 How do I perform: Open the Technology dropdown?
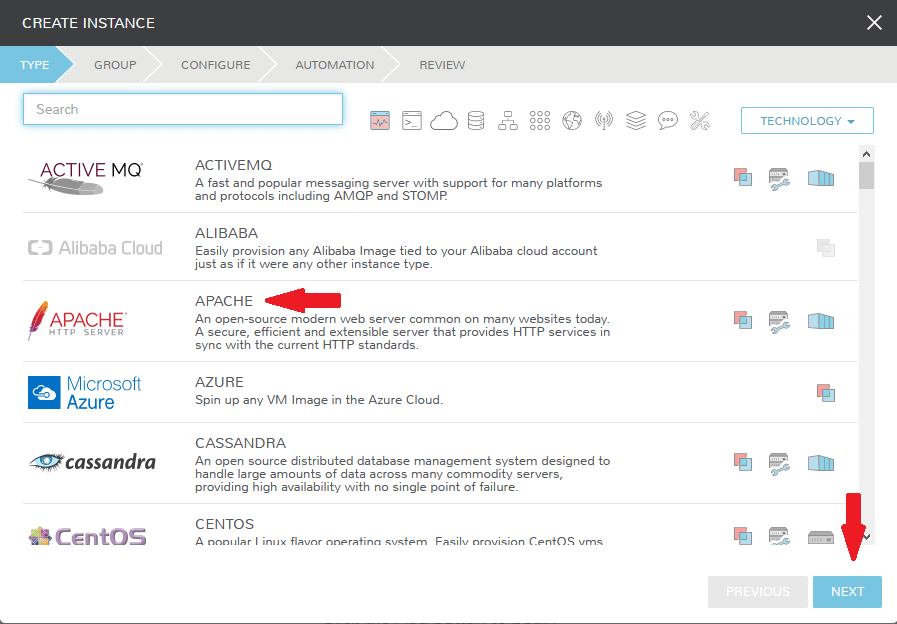807,121
